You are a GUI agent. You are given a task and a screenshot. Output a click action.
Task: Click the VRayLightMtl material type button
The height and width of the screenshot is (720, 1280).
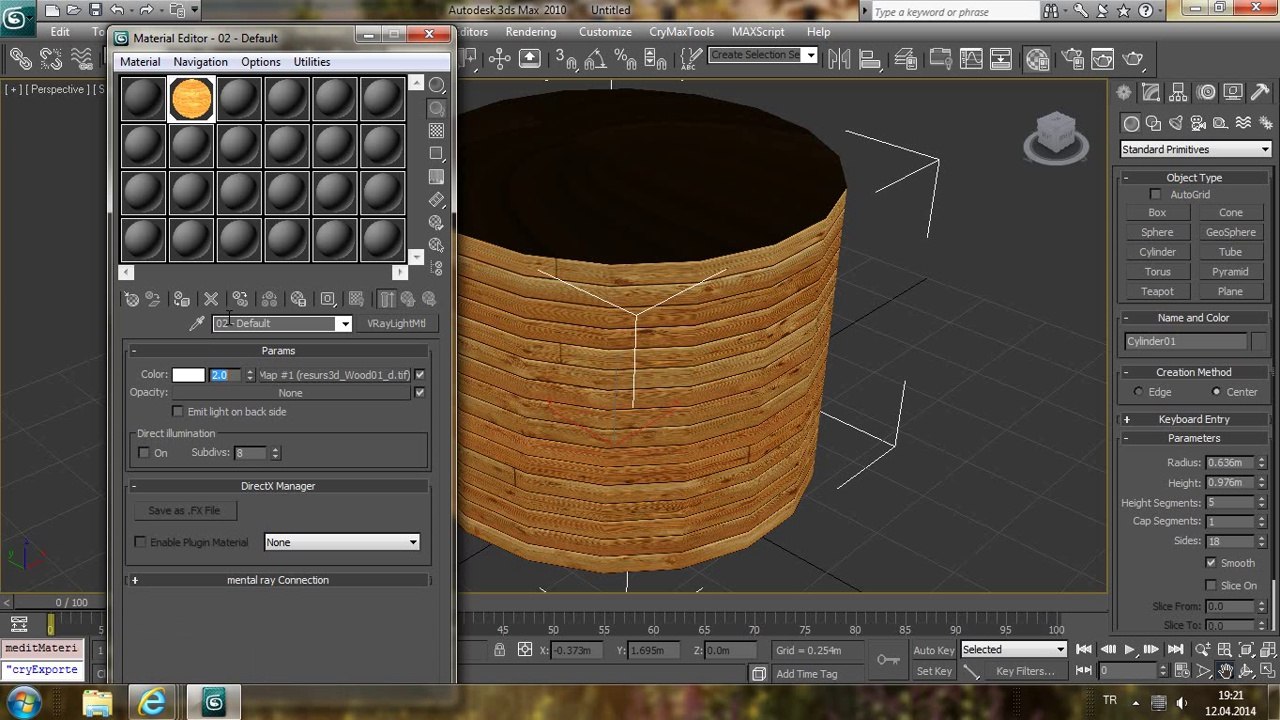click(x=396, y=323)
